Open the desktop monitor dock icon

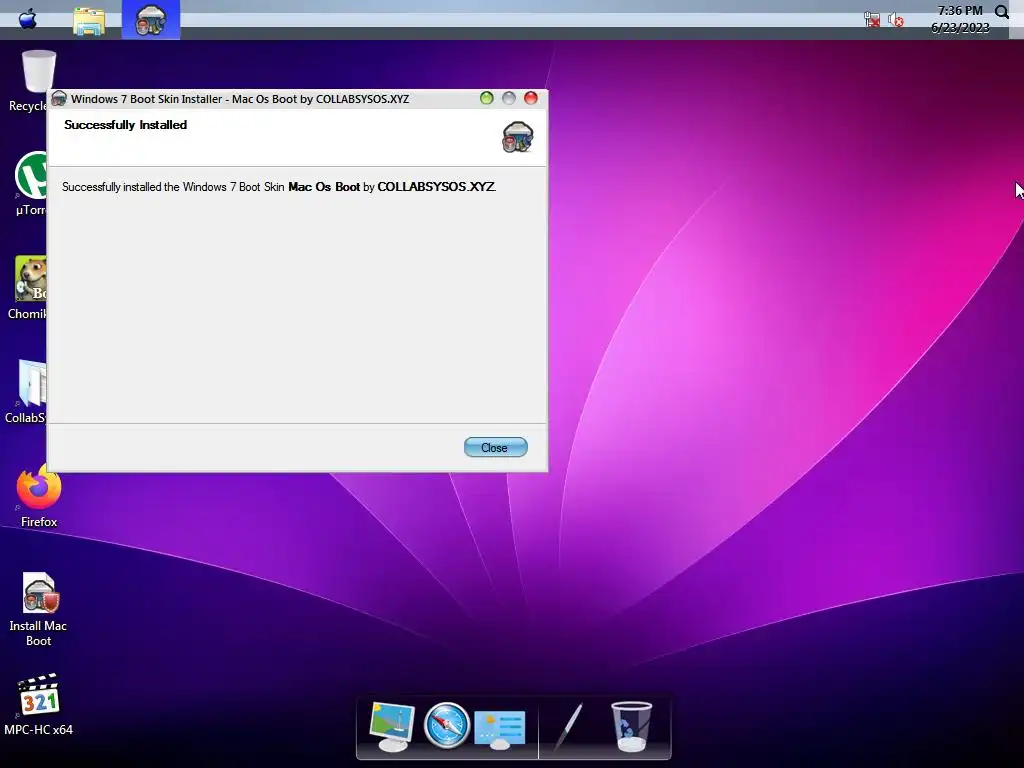[391, 726]
